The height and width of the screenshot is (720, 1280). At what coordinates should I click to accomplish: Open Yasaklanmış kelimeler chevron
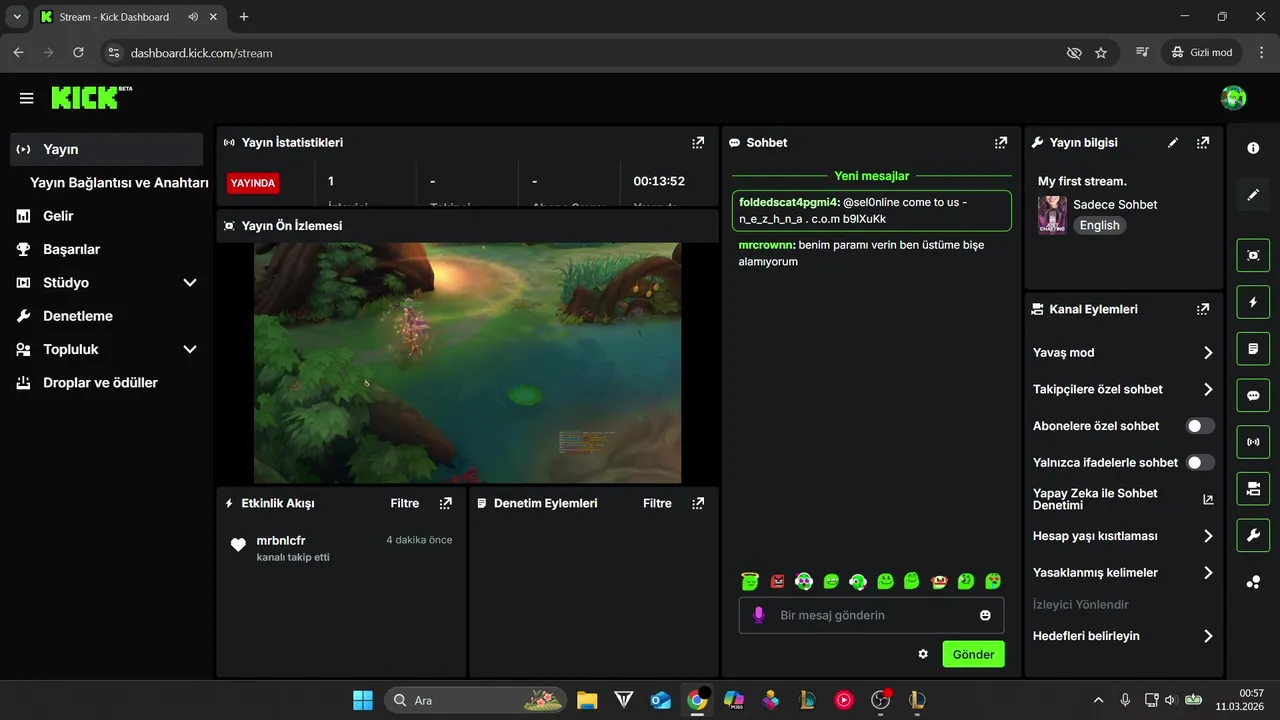coord(1208,573)
